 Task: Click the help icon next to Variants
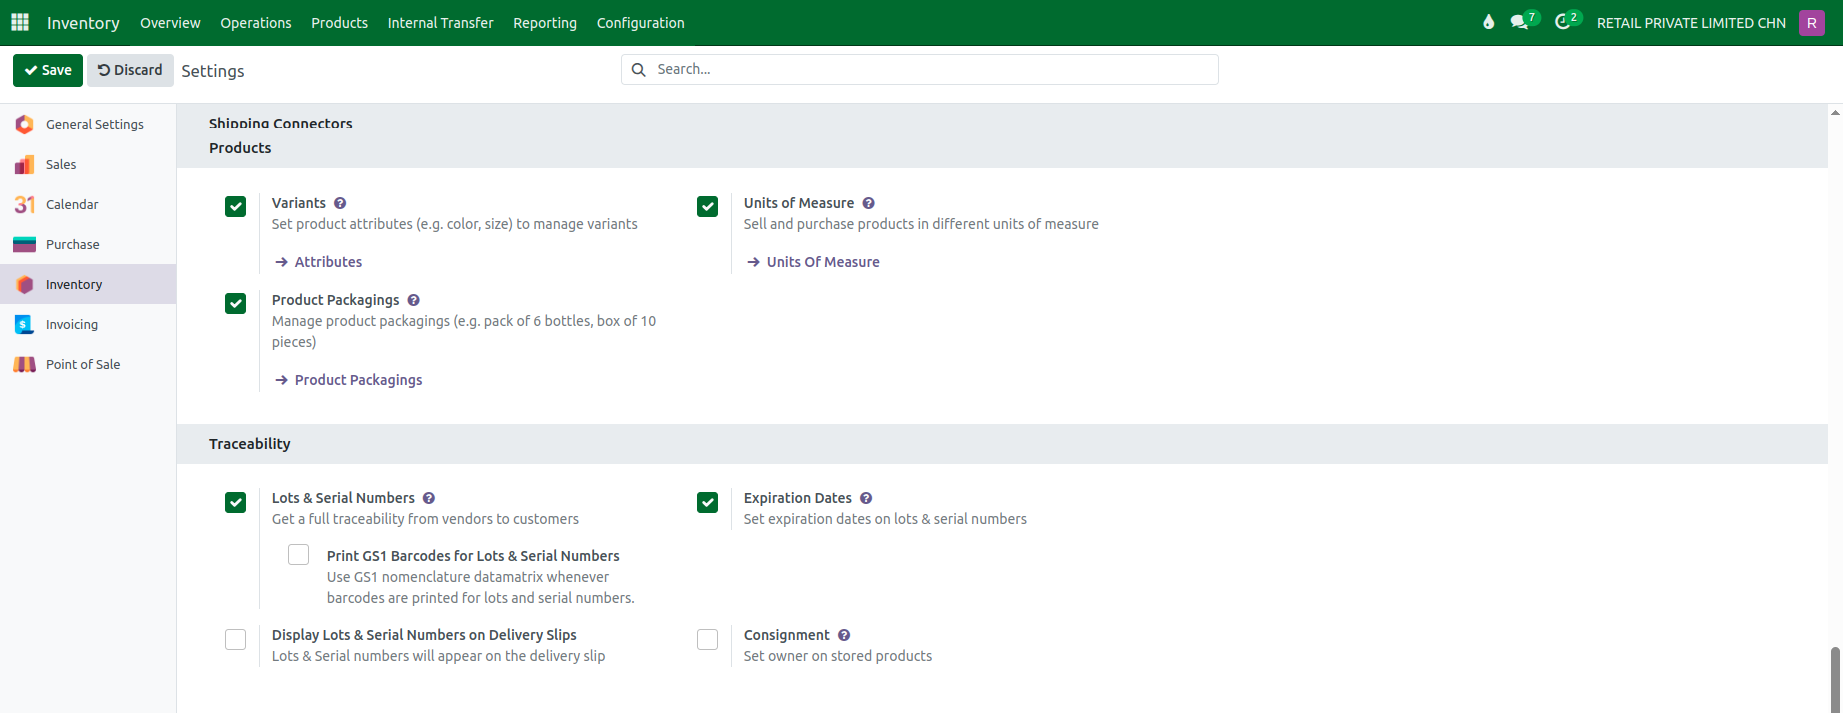click(x=340, y=203)
